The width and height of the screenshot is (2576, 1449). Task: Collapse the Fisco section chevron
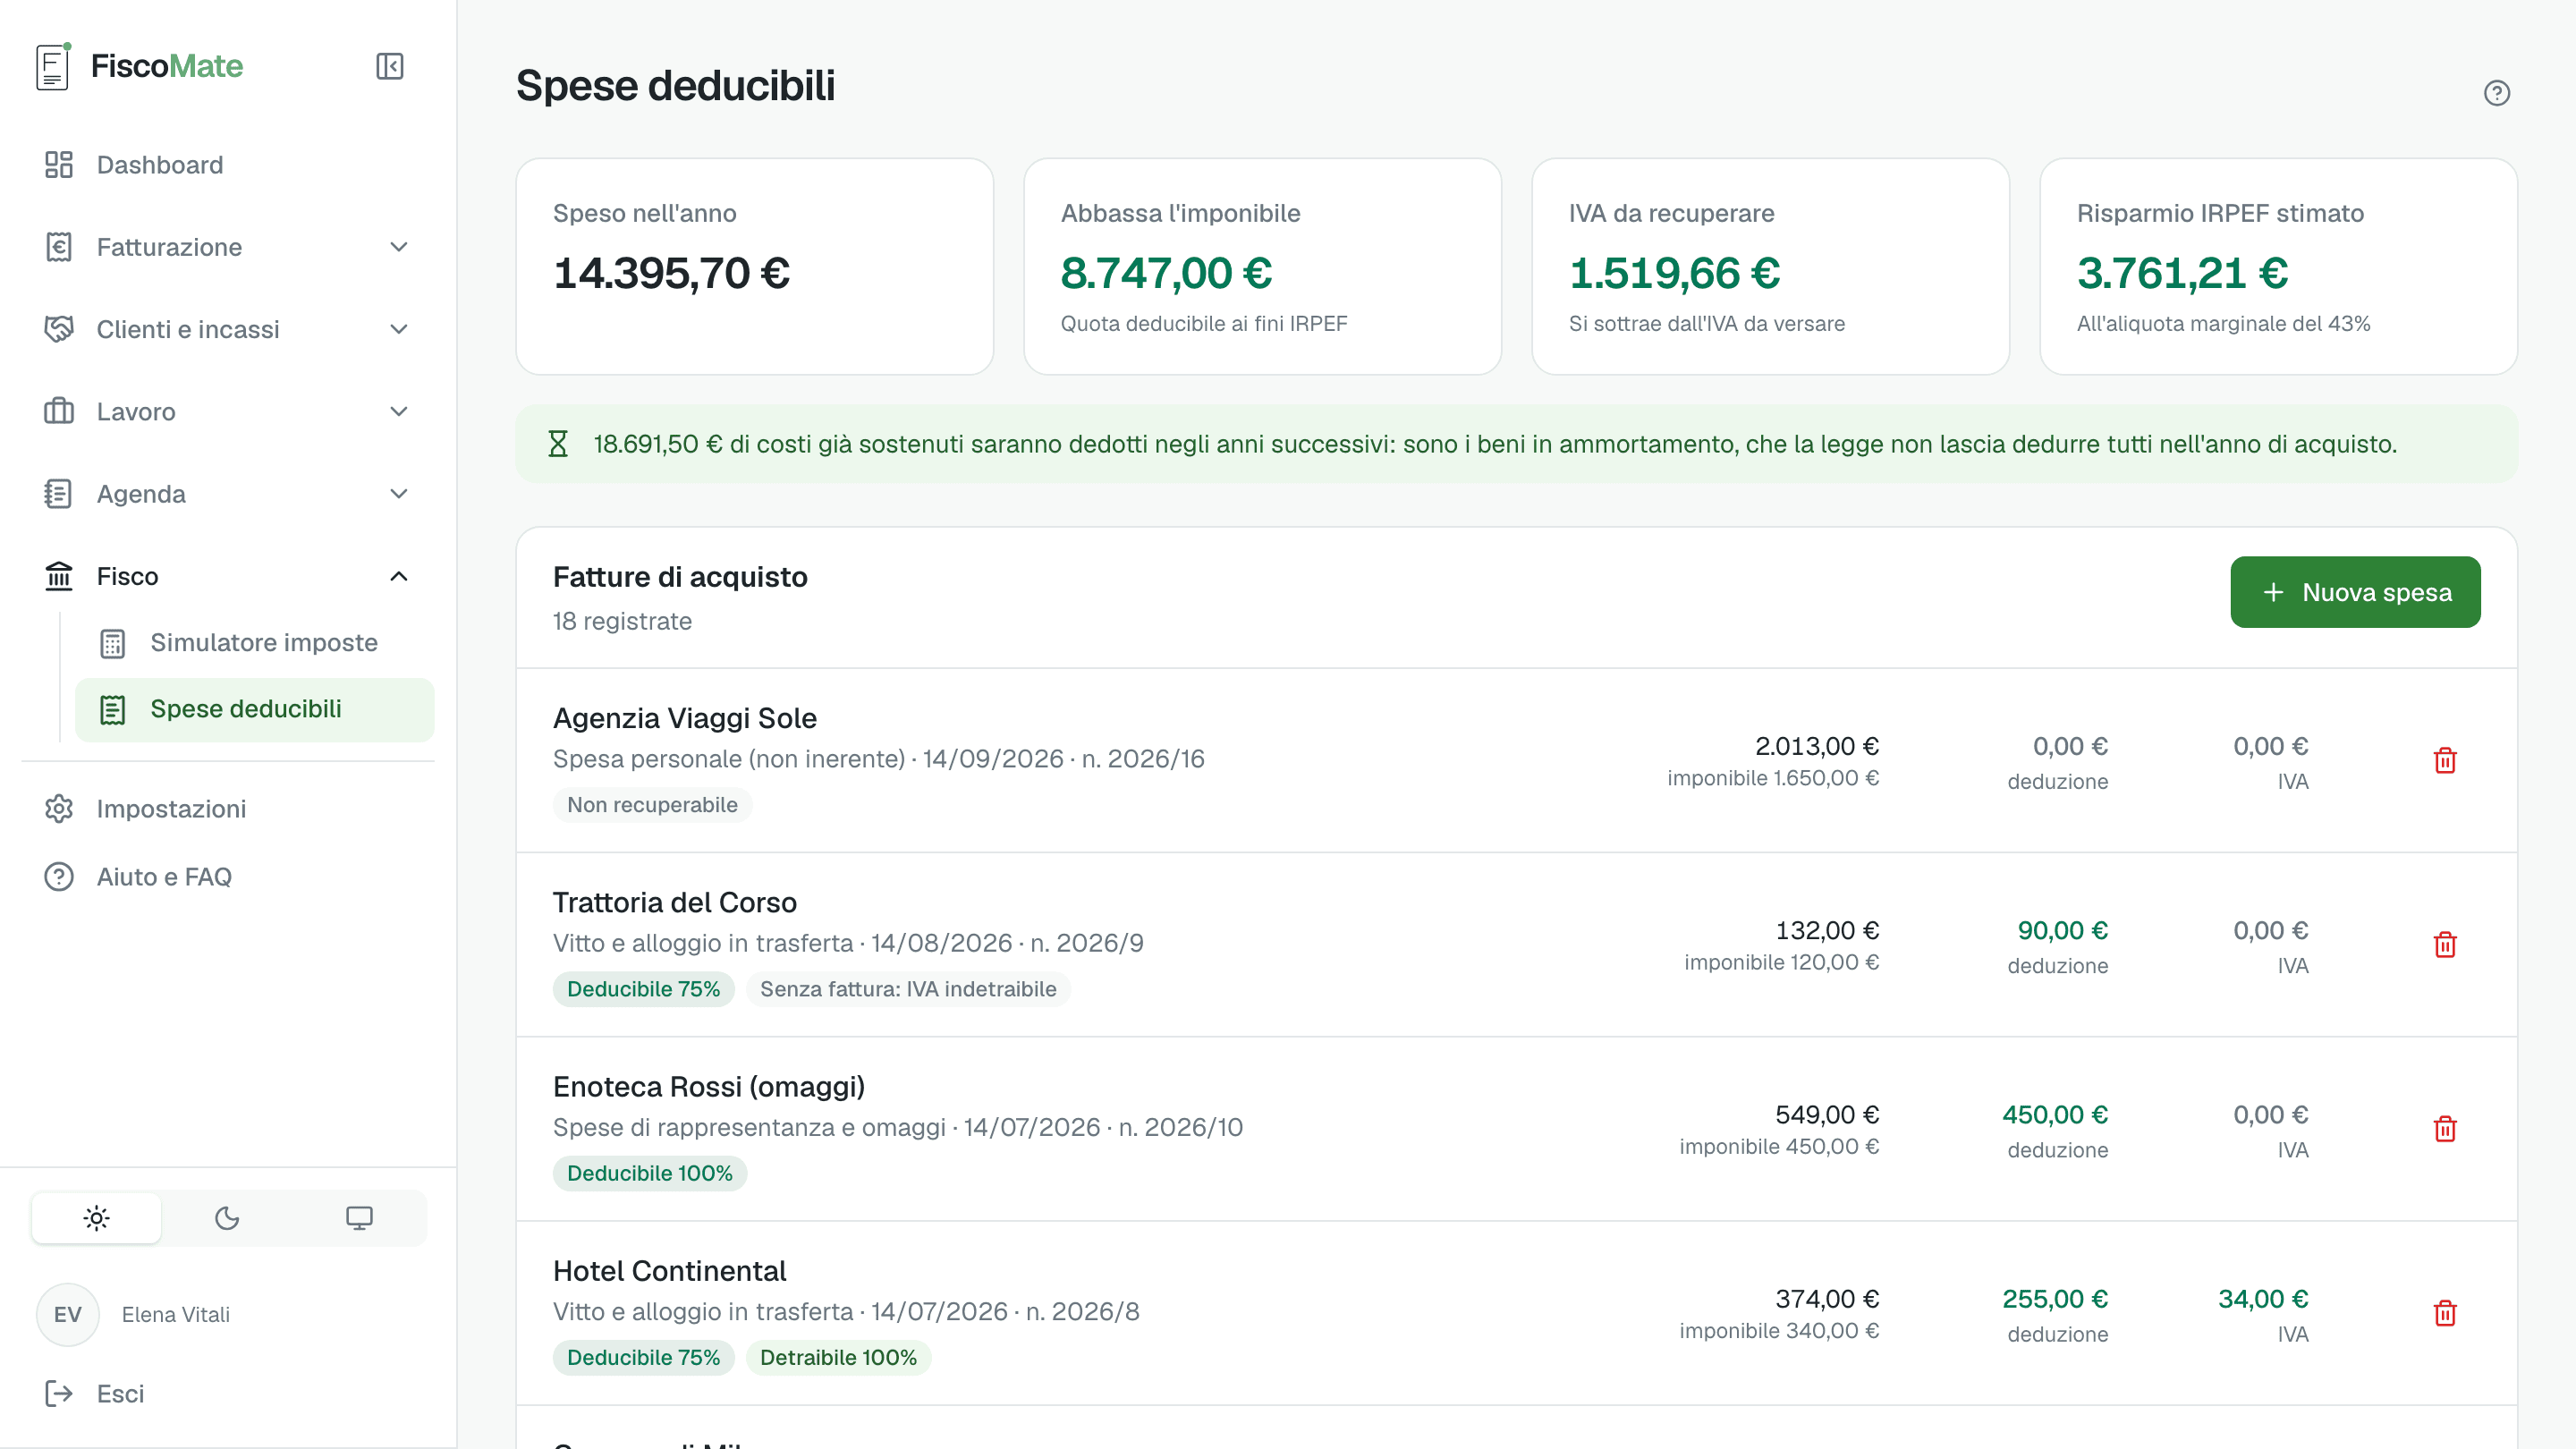(399, 576)
